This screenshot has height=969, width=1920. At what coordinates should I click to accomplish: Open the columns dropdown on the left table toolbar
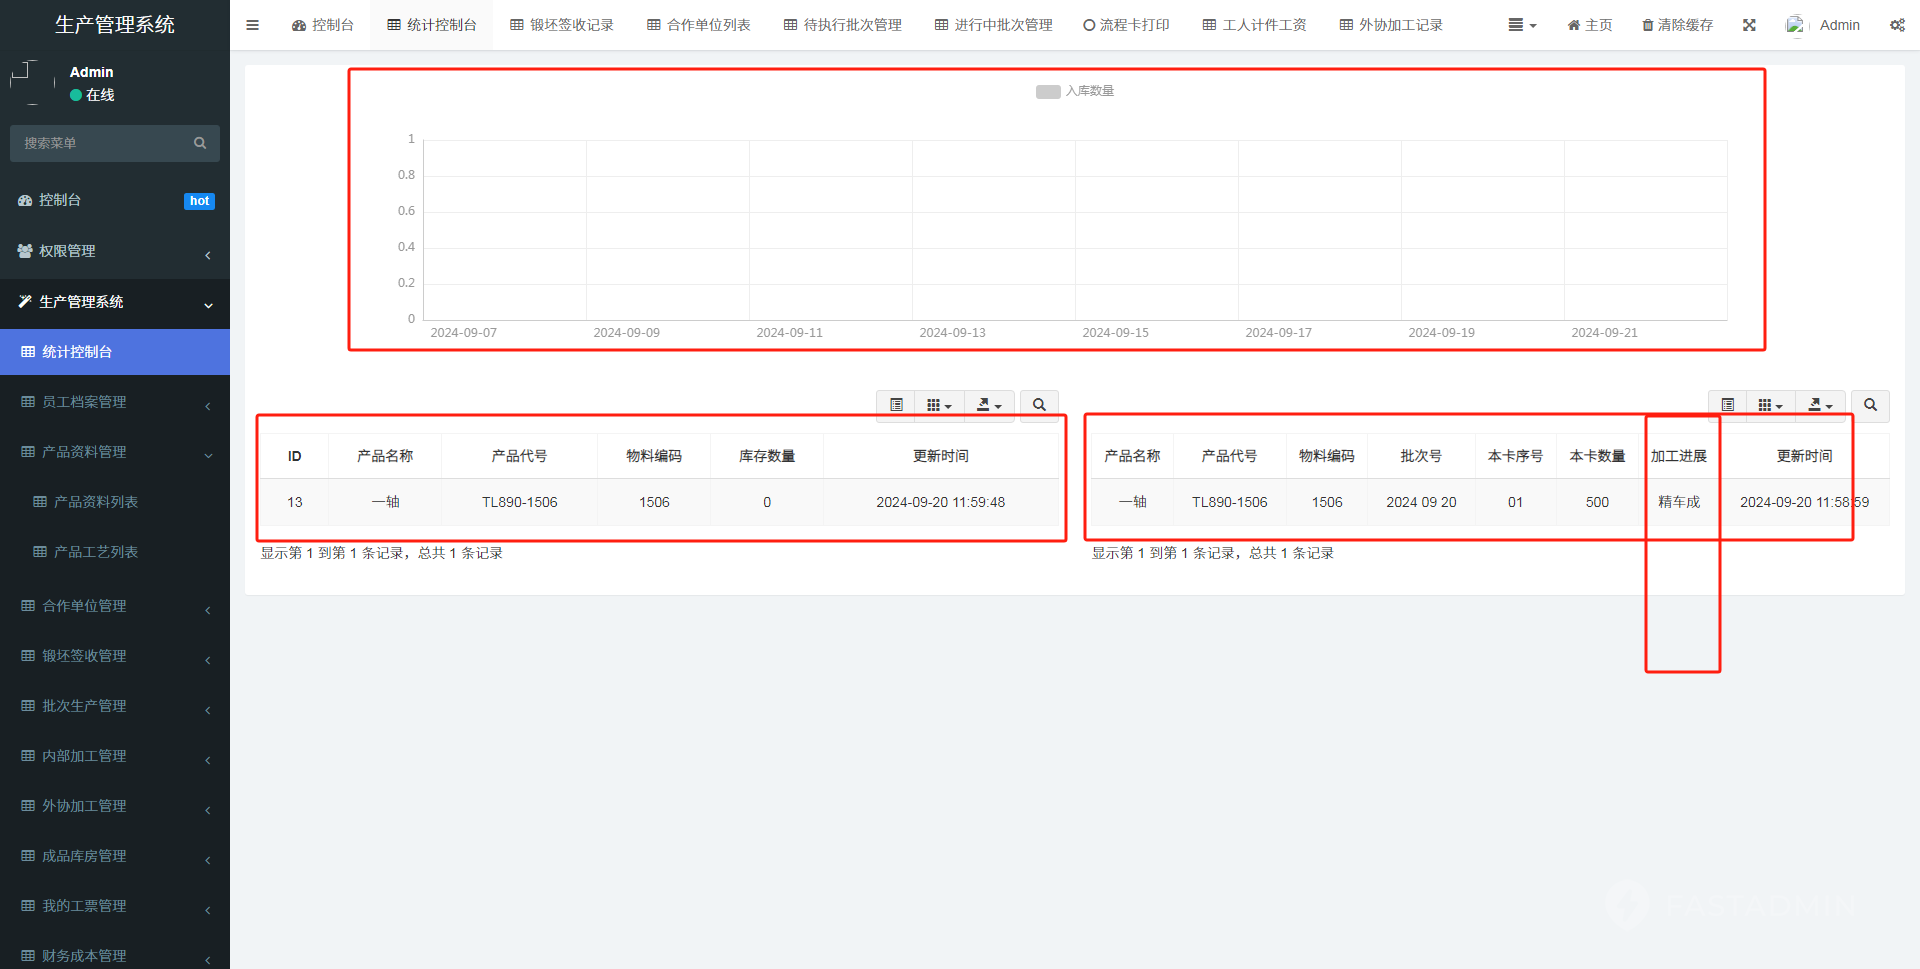tap(938, 405)
